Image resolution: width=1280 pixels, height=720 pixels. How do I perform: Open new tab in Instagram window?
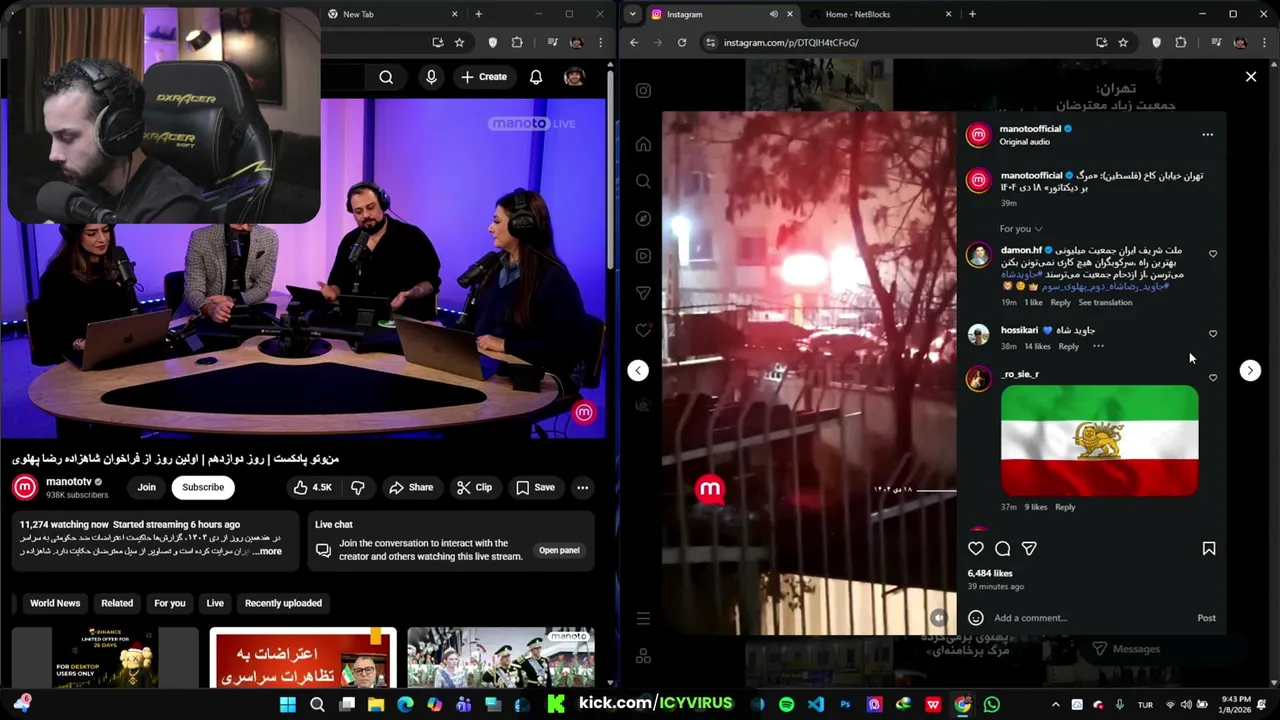pyautogui.click(x=972, y=14)
